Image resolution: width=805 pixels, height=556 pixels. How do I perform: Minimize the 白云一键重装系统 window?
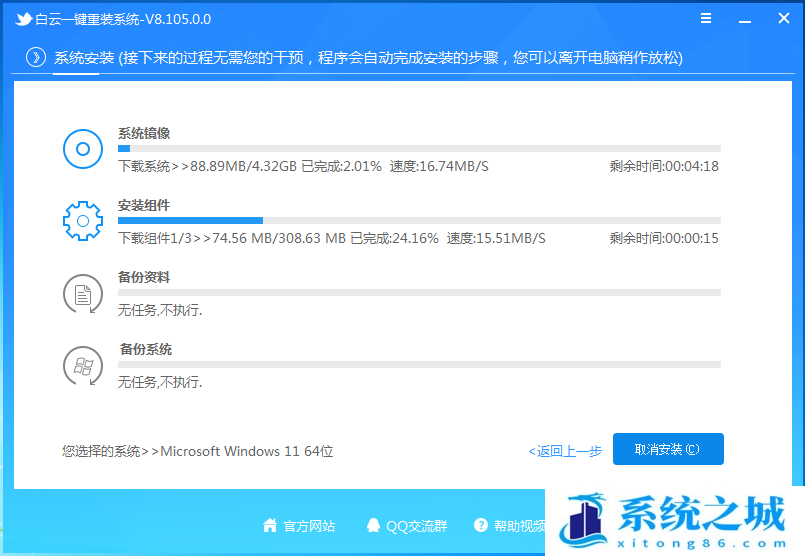click(x=745, y=22)
